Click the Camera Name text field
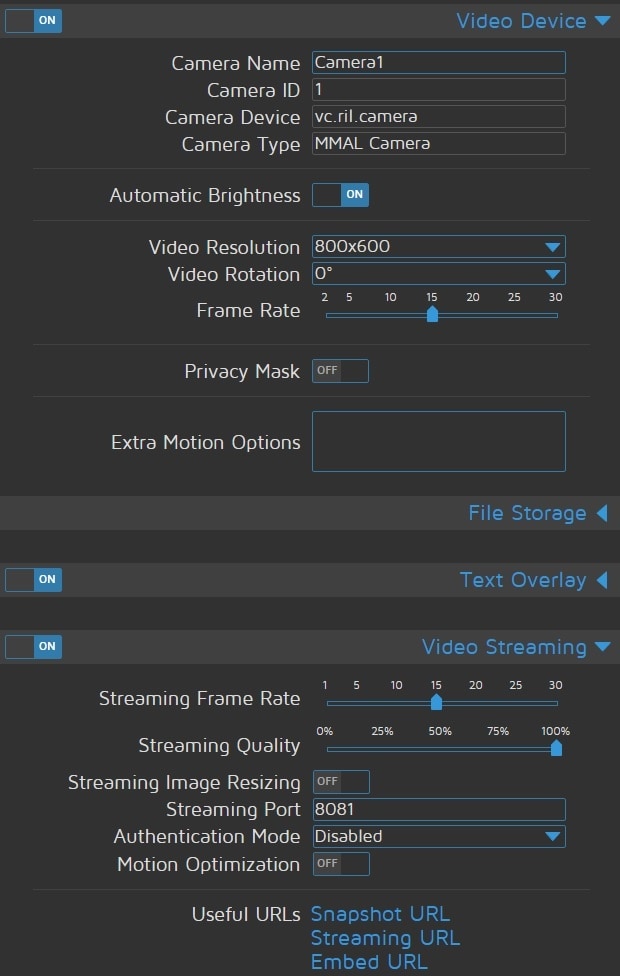Screen dimensions: 620x976 point(439,63)
